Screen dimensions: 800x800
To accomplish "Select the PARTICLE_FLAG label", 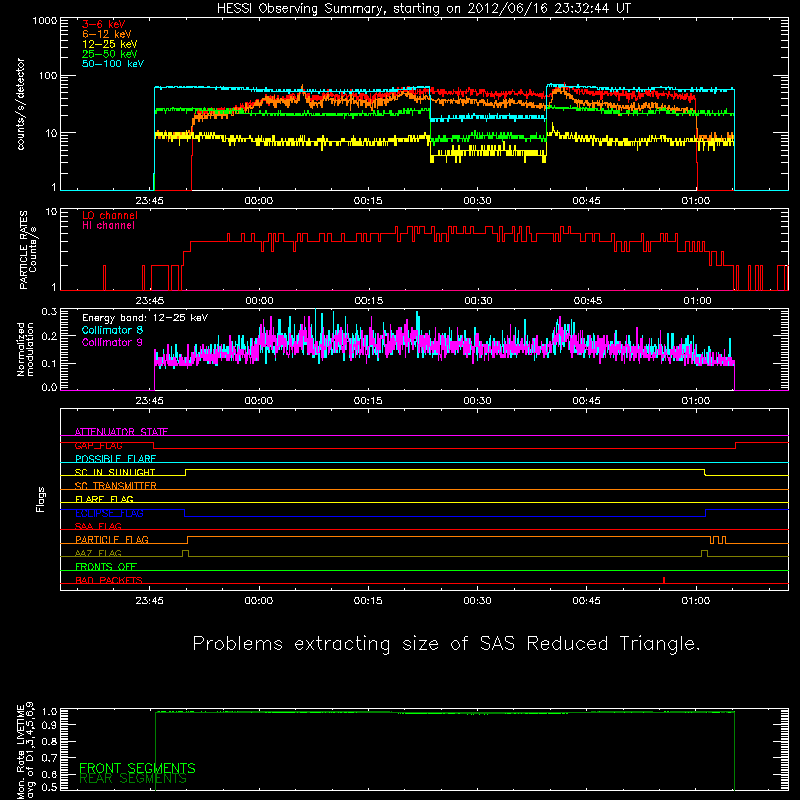I will click(x=112, y=539).
